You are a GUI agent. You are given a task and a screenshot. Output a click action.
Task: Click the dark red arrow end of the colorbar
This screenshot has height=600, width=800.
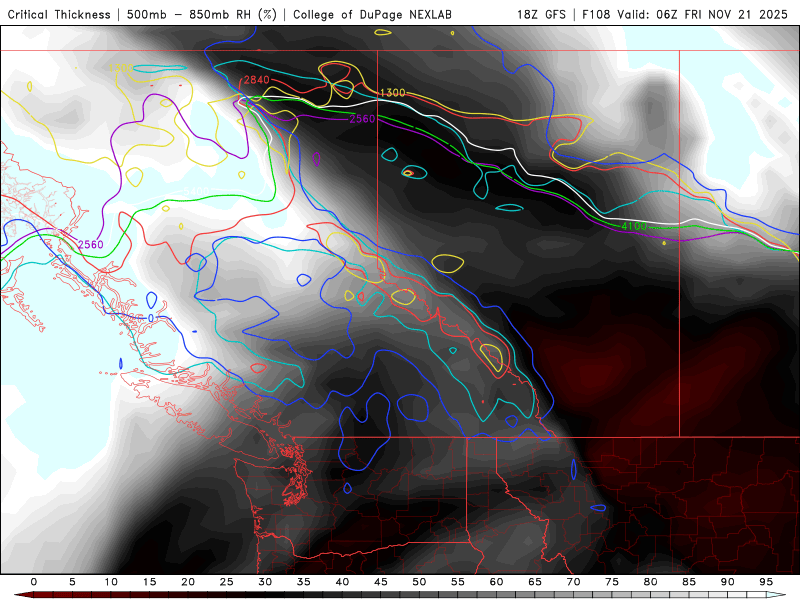click(x=23, y=595)
